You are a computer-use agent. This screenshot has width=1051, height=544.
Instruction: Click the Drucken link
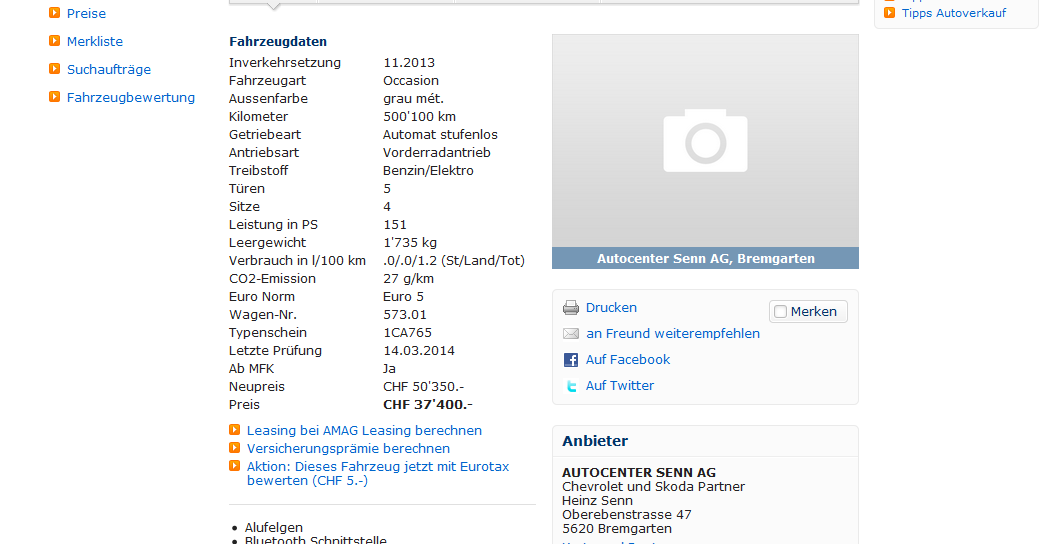(611, 308)
